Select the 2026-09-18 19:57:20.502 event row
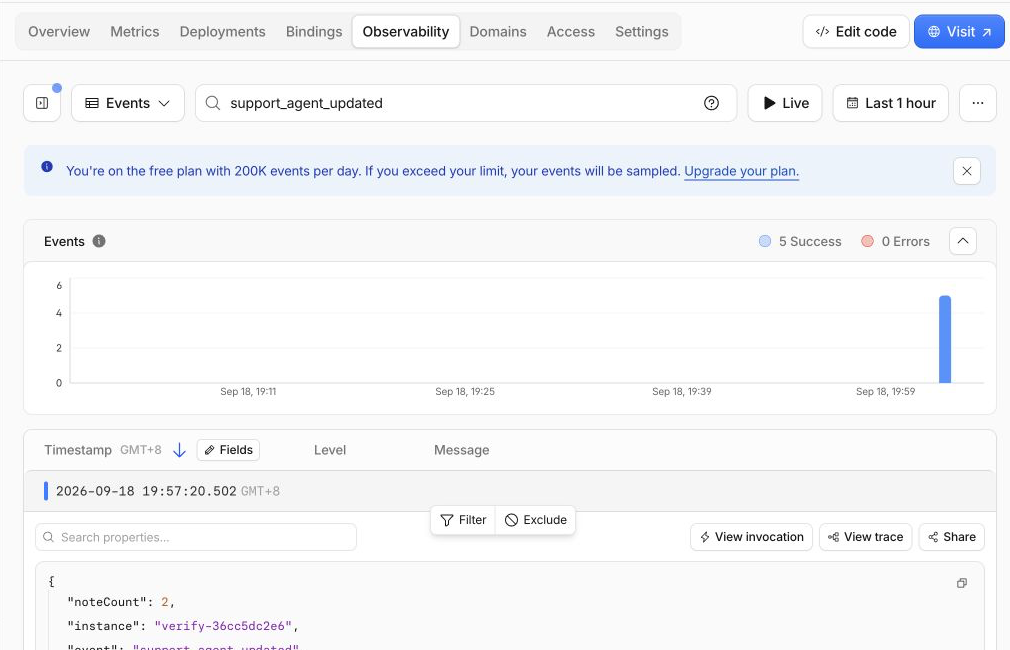The height and width of the screenshot is (650, 1010). click(510, 491)
